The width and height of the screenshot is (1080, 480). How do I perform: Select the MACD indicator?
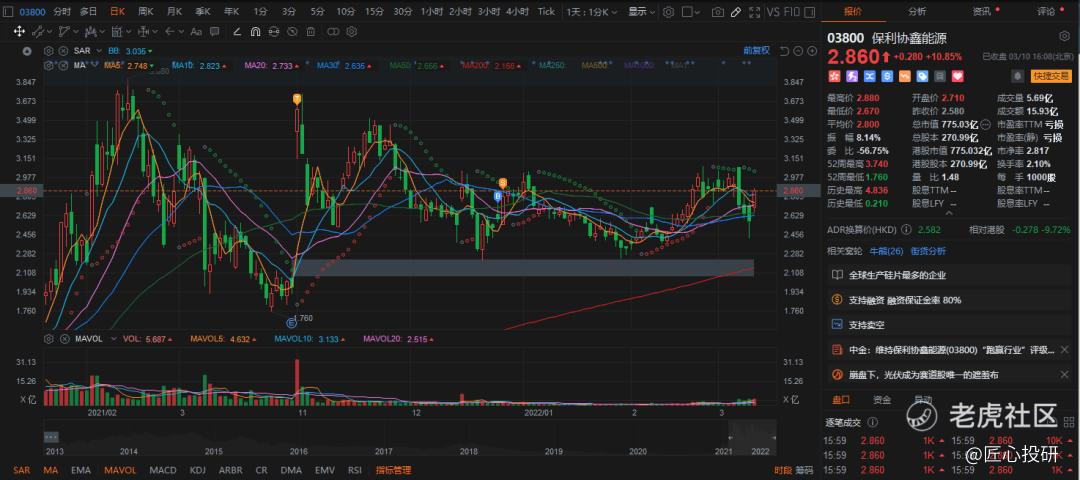click(x=163, y=470)
